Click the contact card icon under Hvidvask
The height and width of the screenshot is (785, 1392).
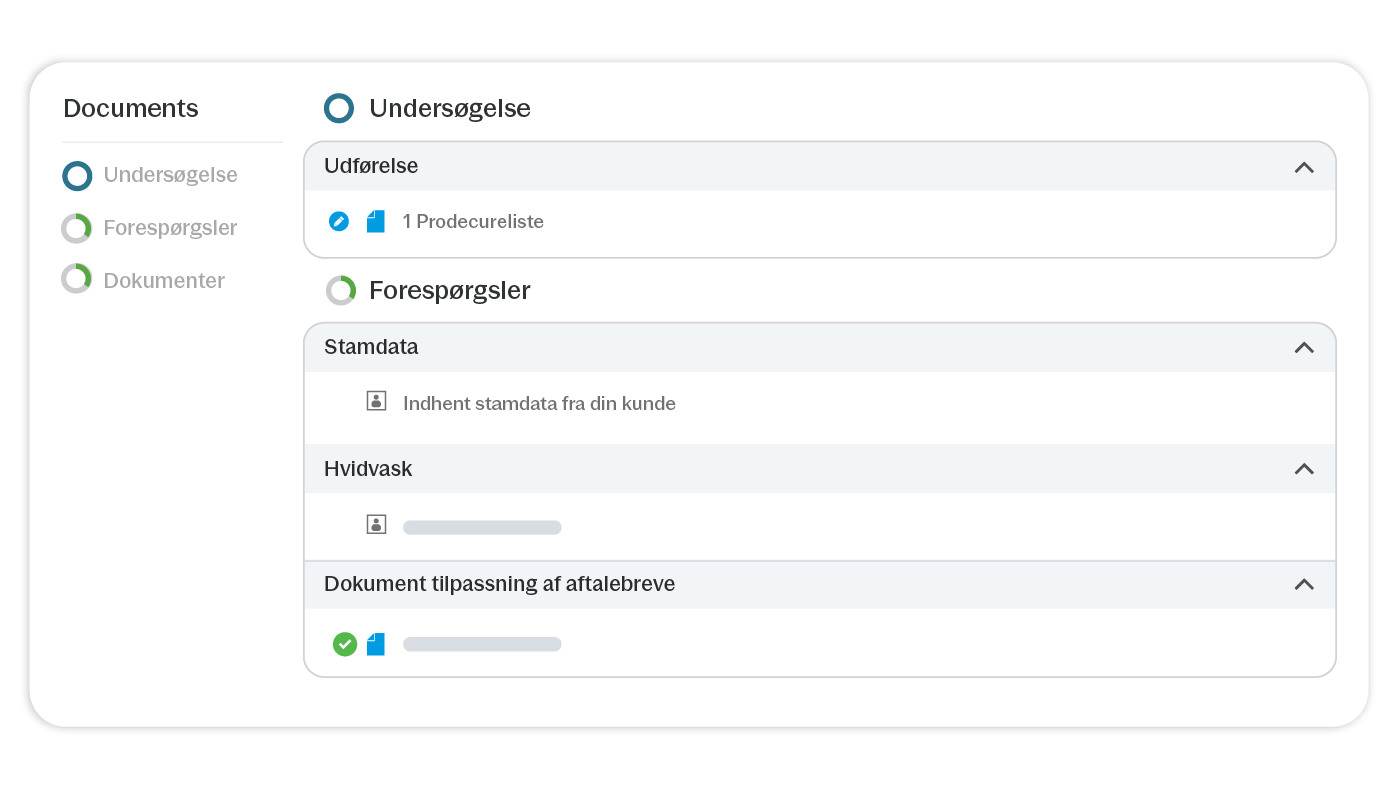point(376,525)
